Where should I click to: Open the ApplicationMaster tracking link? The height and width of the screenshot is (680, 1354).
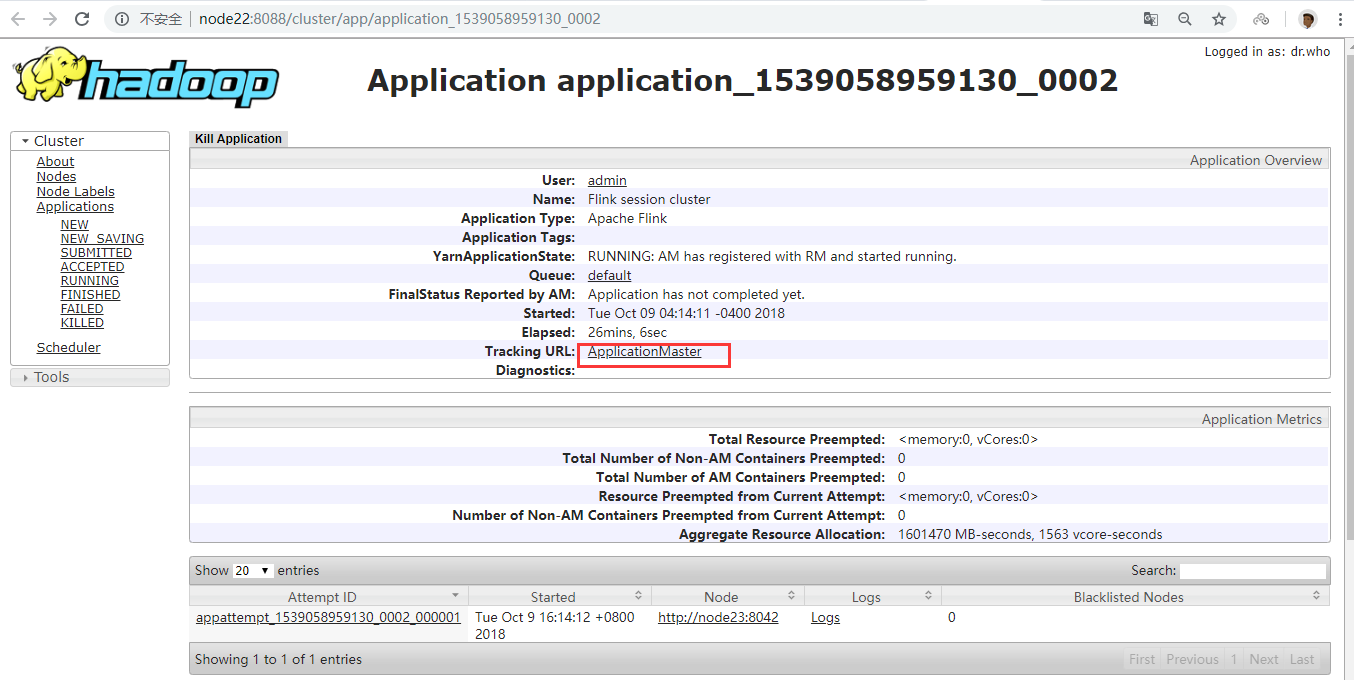pos(644,352)
